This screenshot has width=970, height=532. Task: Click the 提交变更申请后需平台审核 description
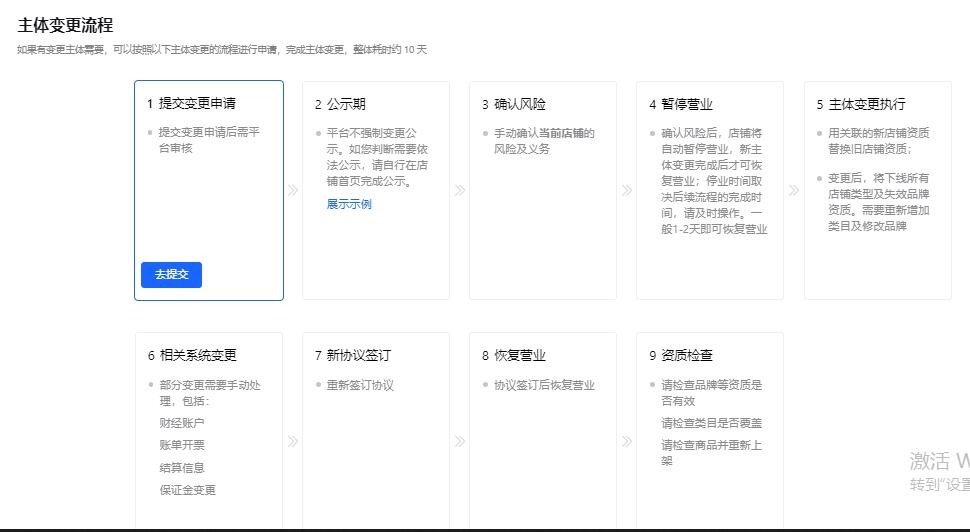(209, 140)
